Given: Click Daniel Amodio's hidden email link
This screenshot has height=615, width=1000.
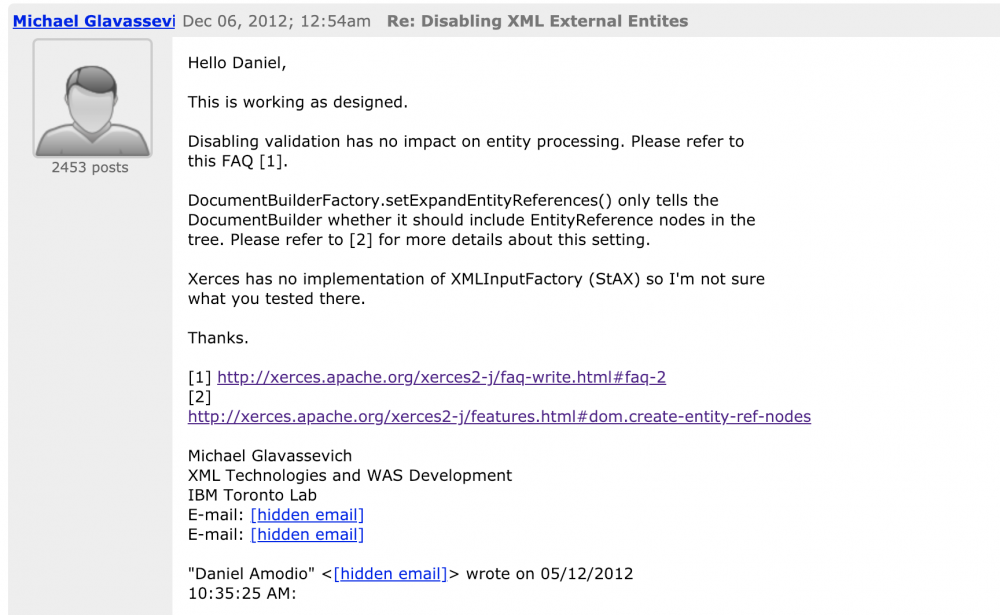Looking at the screenshot, I should 390,574.
